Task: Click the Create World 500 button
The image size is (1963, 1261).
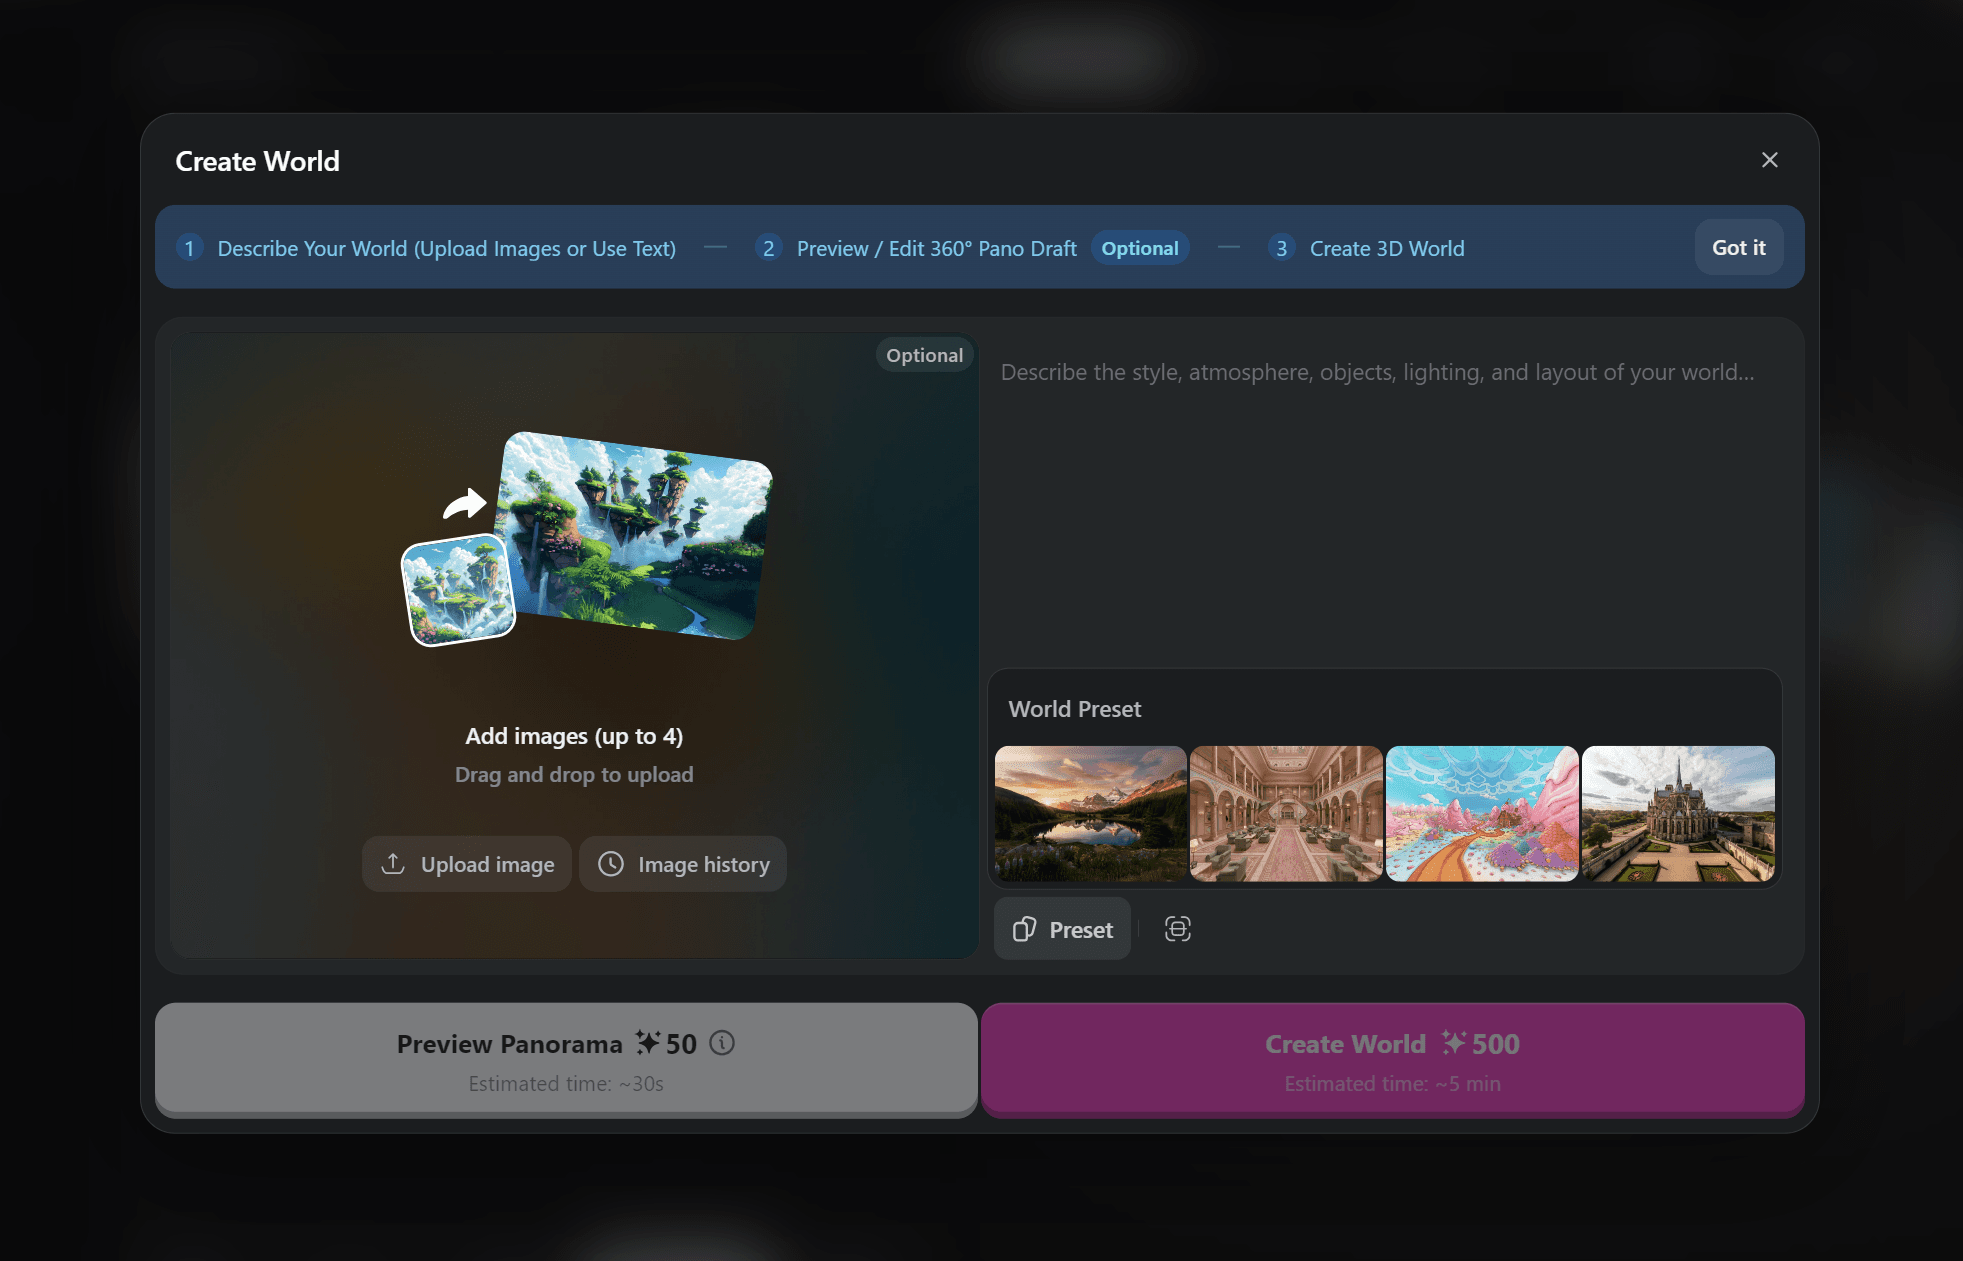Action: (1392, 1060)
